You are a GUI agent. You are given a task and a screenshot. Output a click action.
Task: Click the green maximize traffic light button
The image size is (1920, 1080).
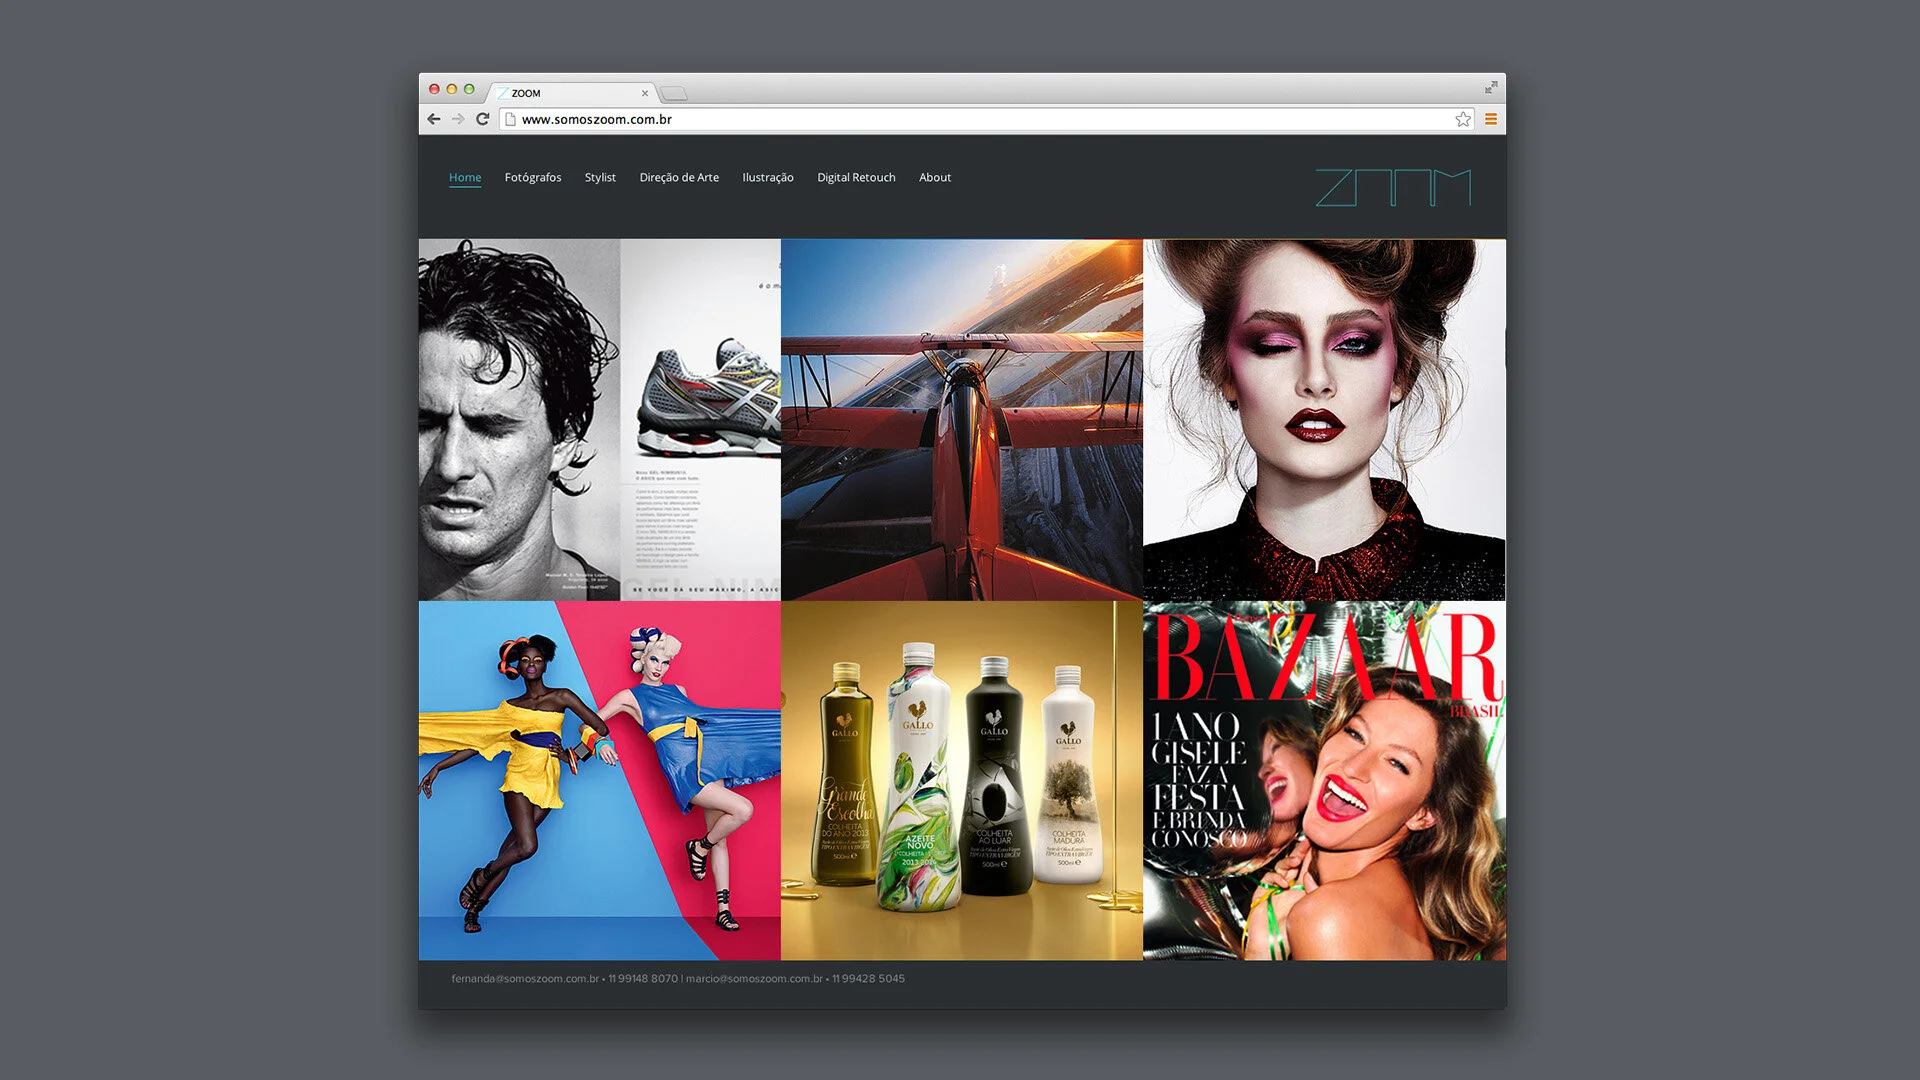coord(471,88)
